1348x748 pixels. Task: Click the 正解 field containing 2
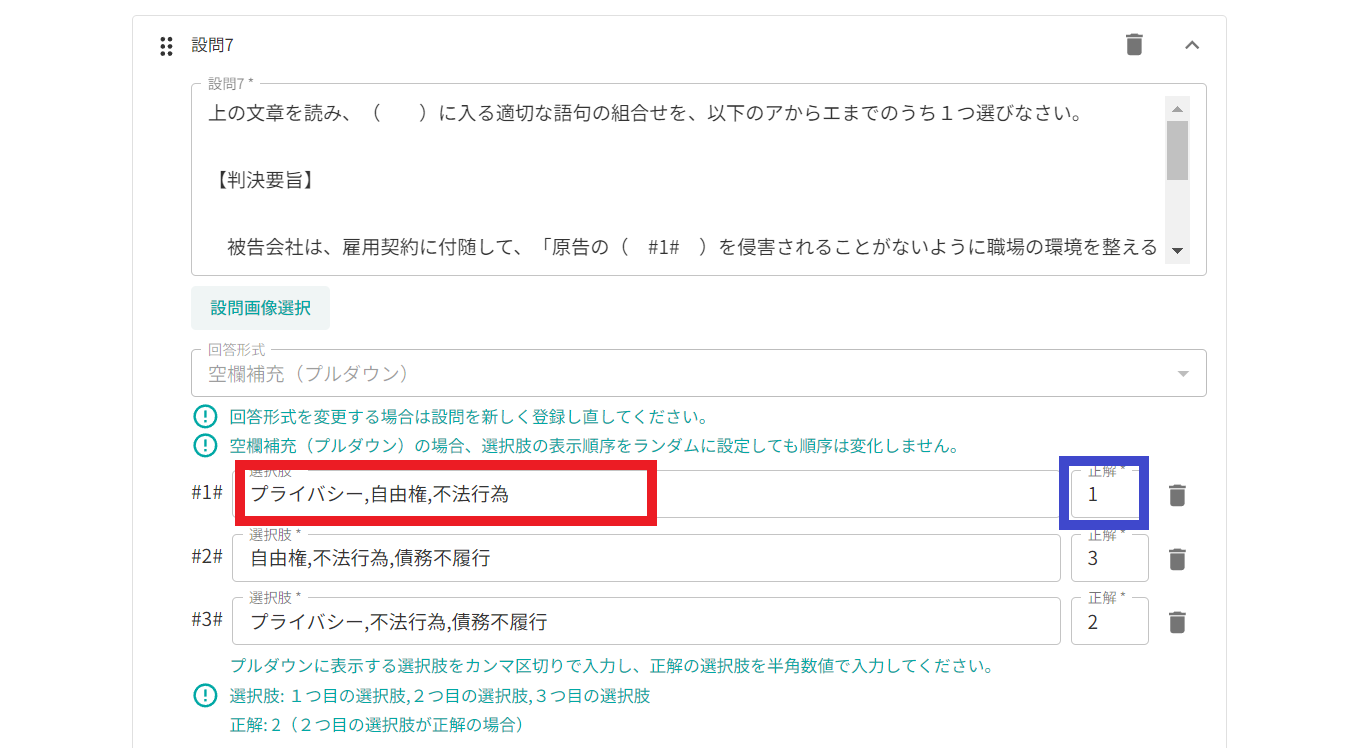pos(1109,621)
